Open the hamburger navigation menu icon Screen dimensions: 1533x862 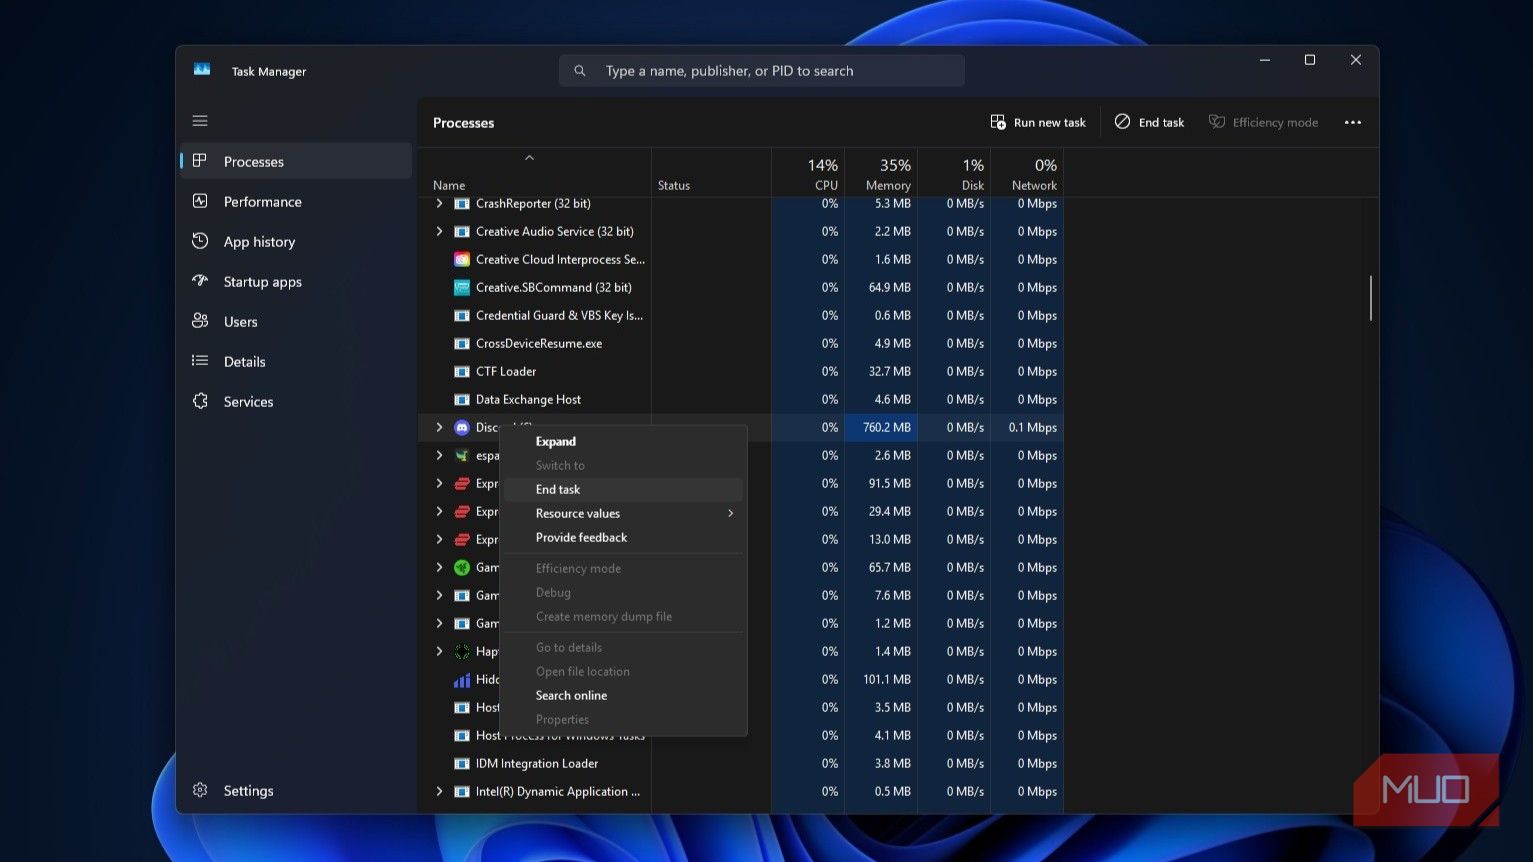point(200,121)
